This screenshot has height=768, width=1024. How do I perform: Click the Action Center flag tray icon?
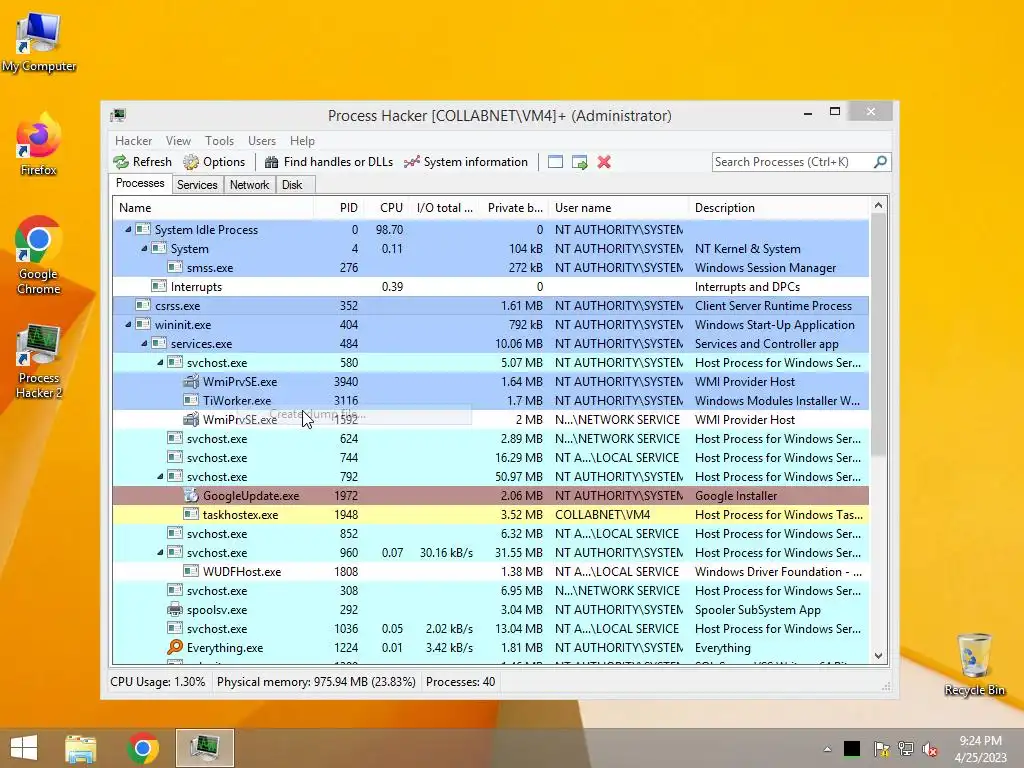pyautogui.click(x=882, y=749)
